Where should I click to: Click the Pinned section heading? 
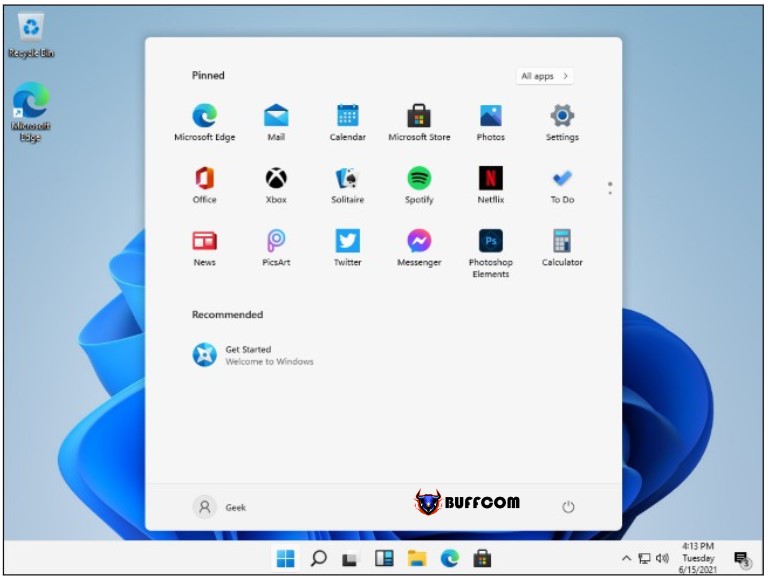pos(208,75)
